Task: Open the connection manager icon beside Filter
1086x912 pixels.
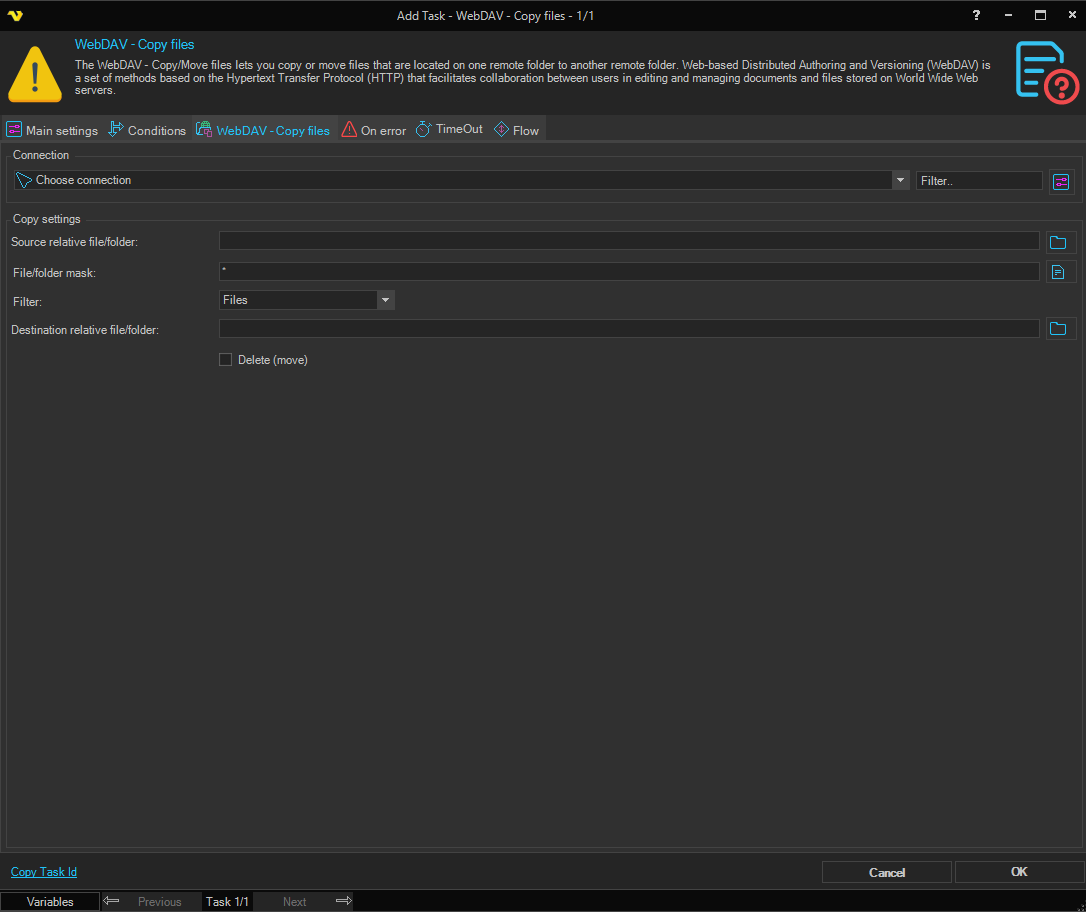Action: (x=1061, y=181)
